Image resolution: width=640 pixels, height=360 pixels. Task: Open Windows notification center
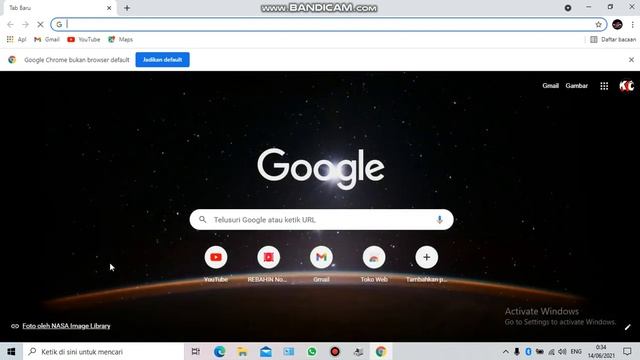click(x=627, y=351)
